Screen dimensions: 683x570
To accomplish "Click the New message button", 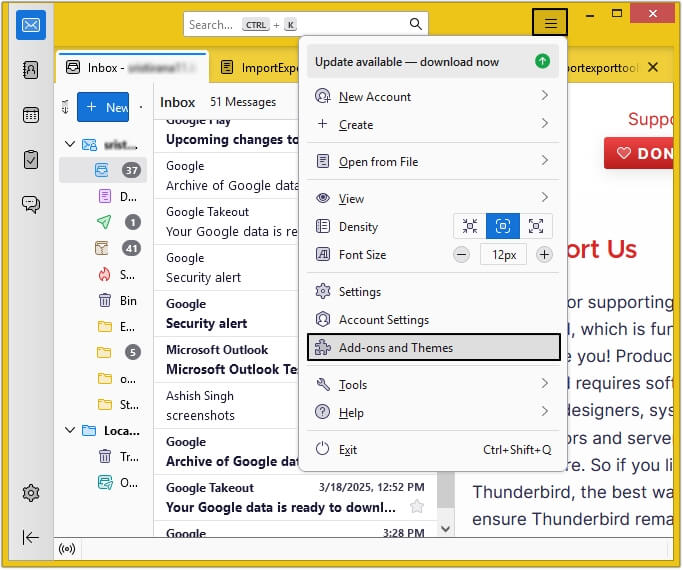I will [104, 107].
